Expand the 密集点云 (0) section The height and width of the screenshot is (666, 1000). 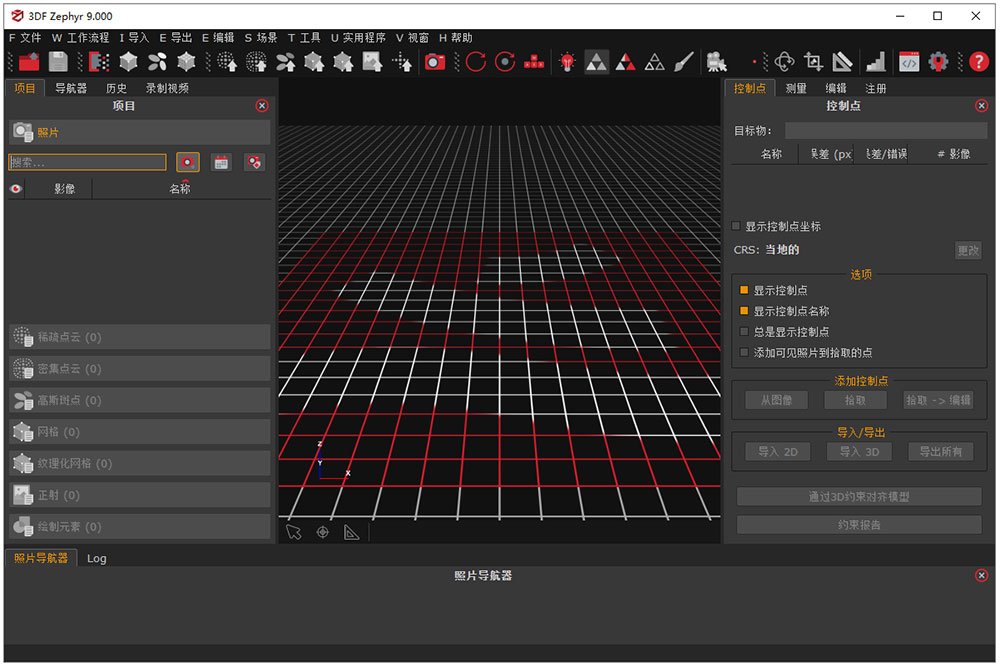pyautogui.click(x=140, y=369)
